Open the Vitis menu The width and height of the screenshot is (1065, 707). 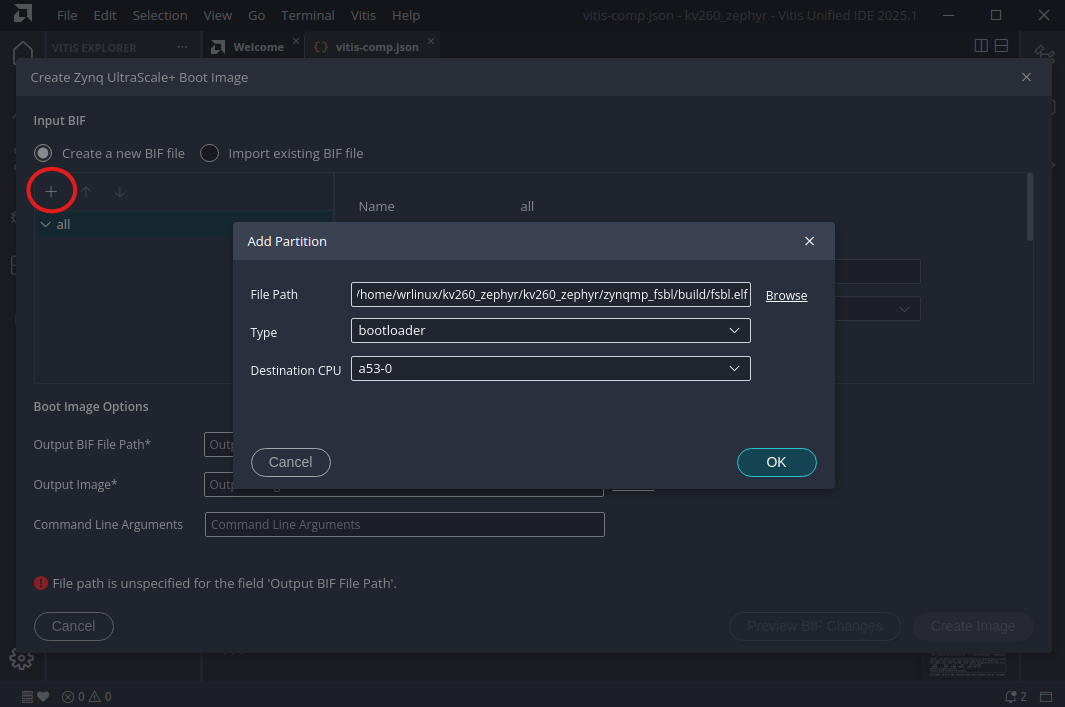[364, 16]
